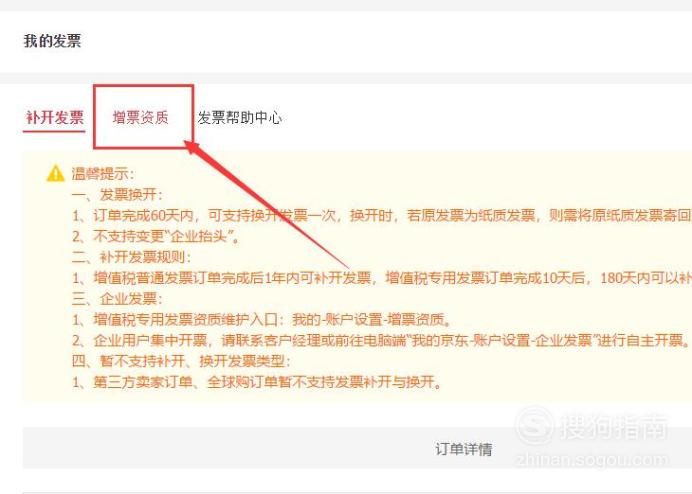This screenshot has height=494, width=692.
Task: Click the 增值税专用发票资质维护入口 line
Action: (x=261, y=320)
